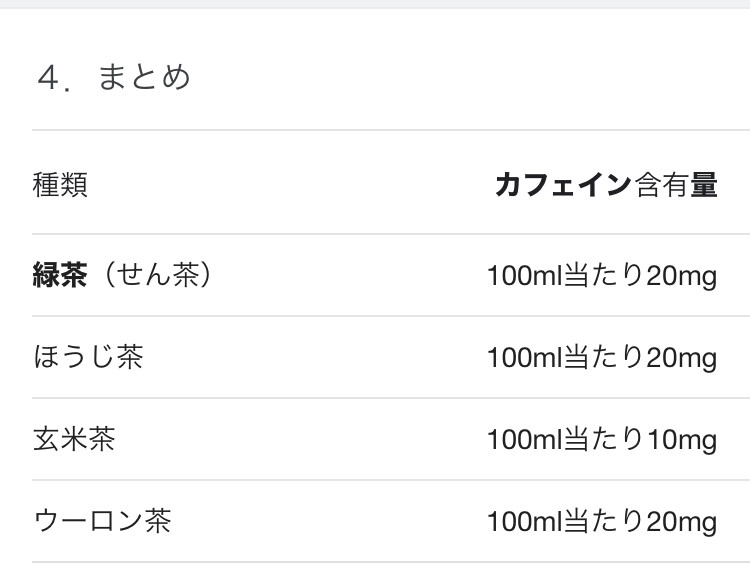This screenshot has height=574, width=750.
Task: Select the ほうじ茶 row label
Action: (88, 357)
